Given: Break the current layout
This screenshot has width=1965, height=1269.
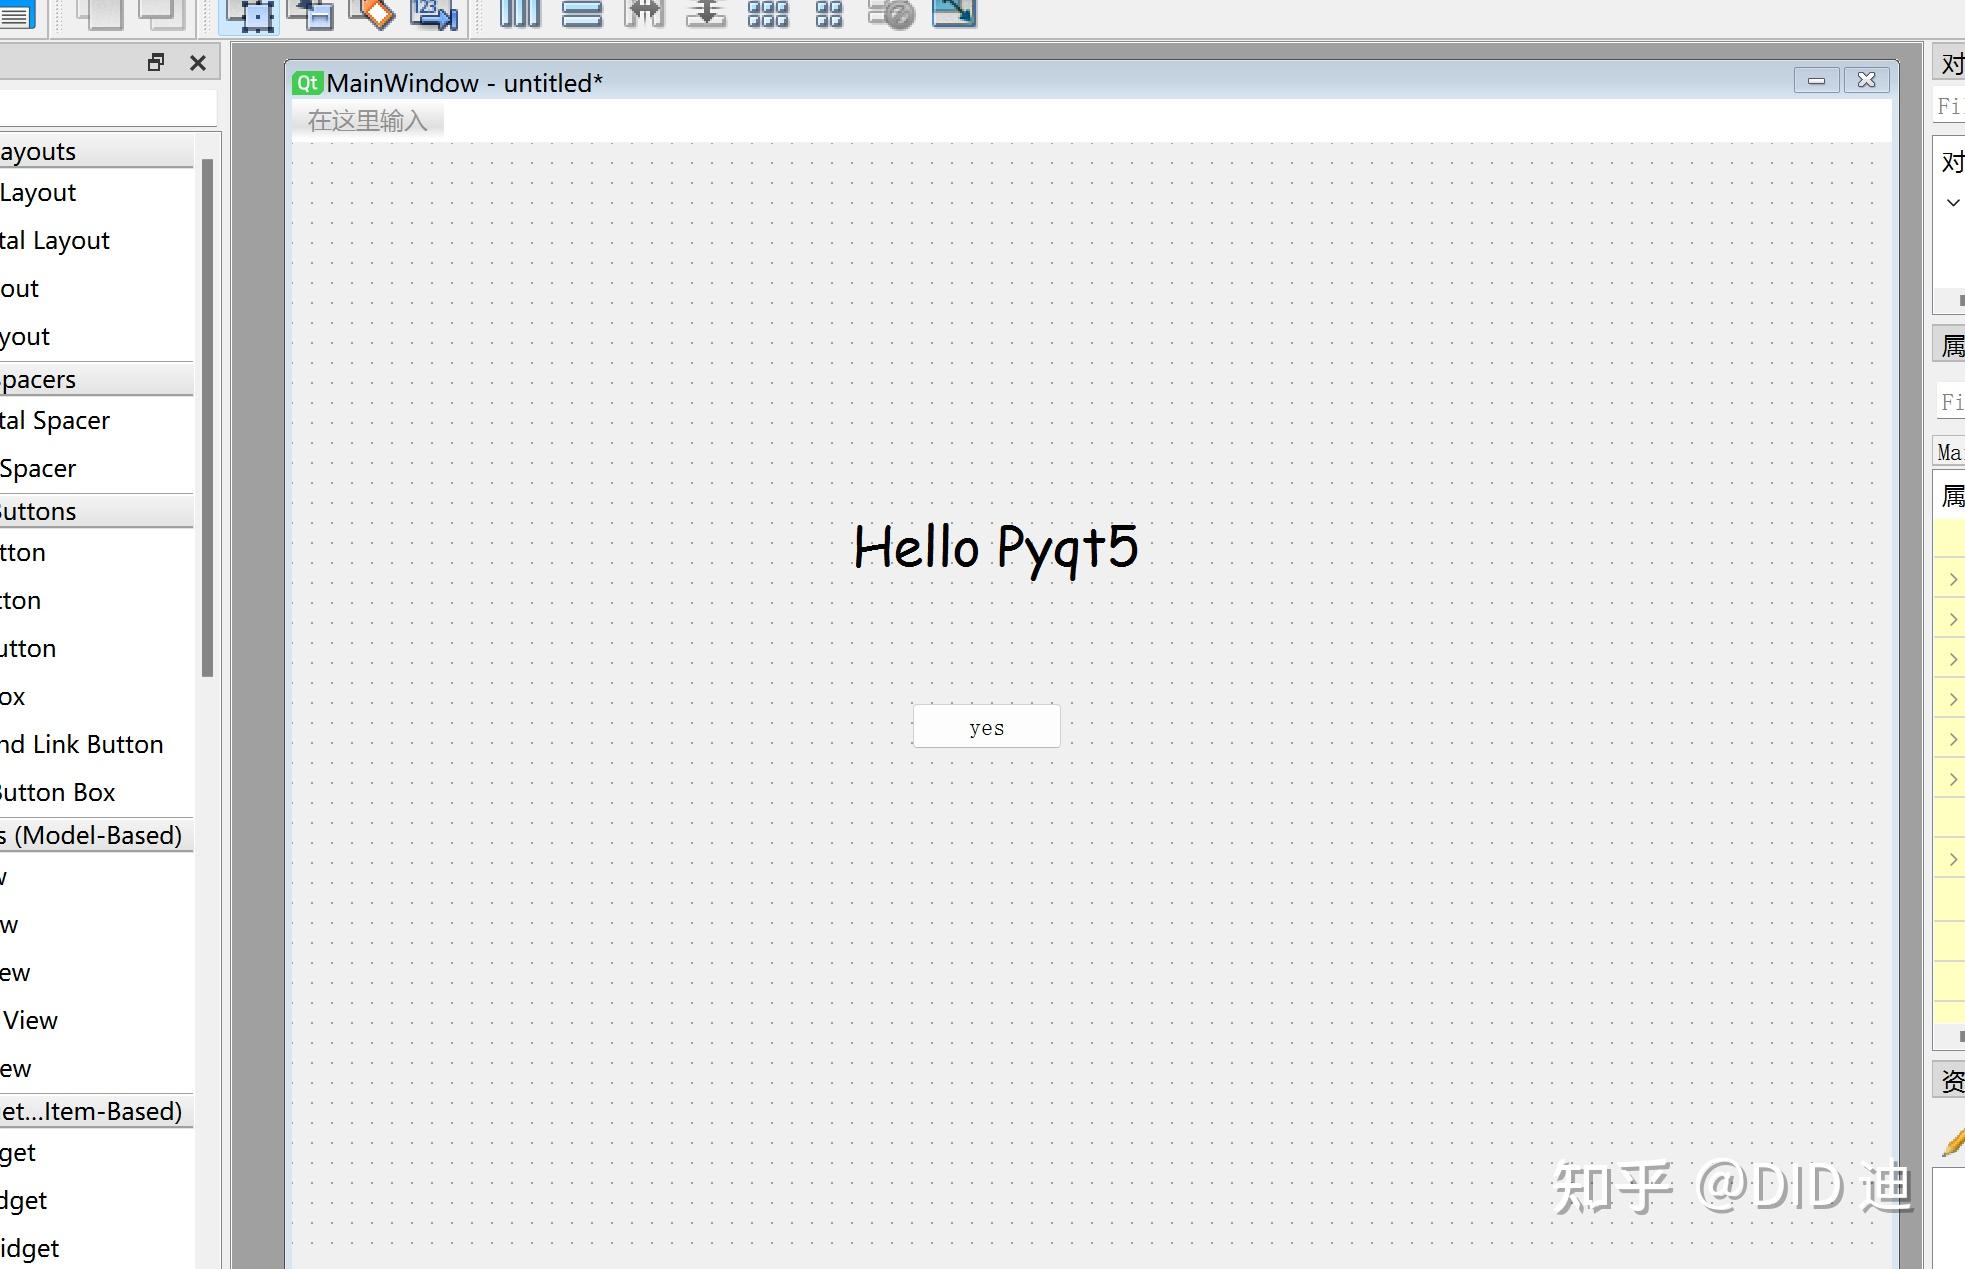Looking at the screenshot, I should pyautogui.click(x=891, y=14).
